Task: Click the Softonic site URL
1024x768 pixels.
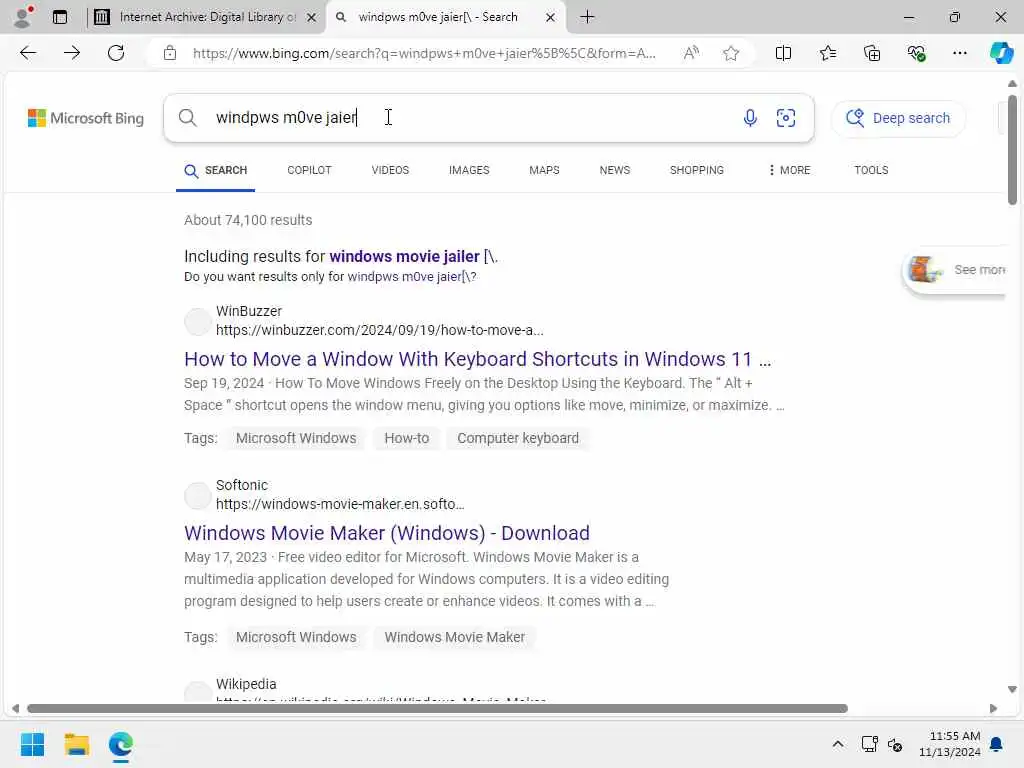Action: click(x=340, y=504)
